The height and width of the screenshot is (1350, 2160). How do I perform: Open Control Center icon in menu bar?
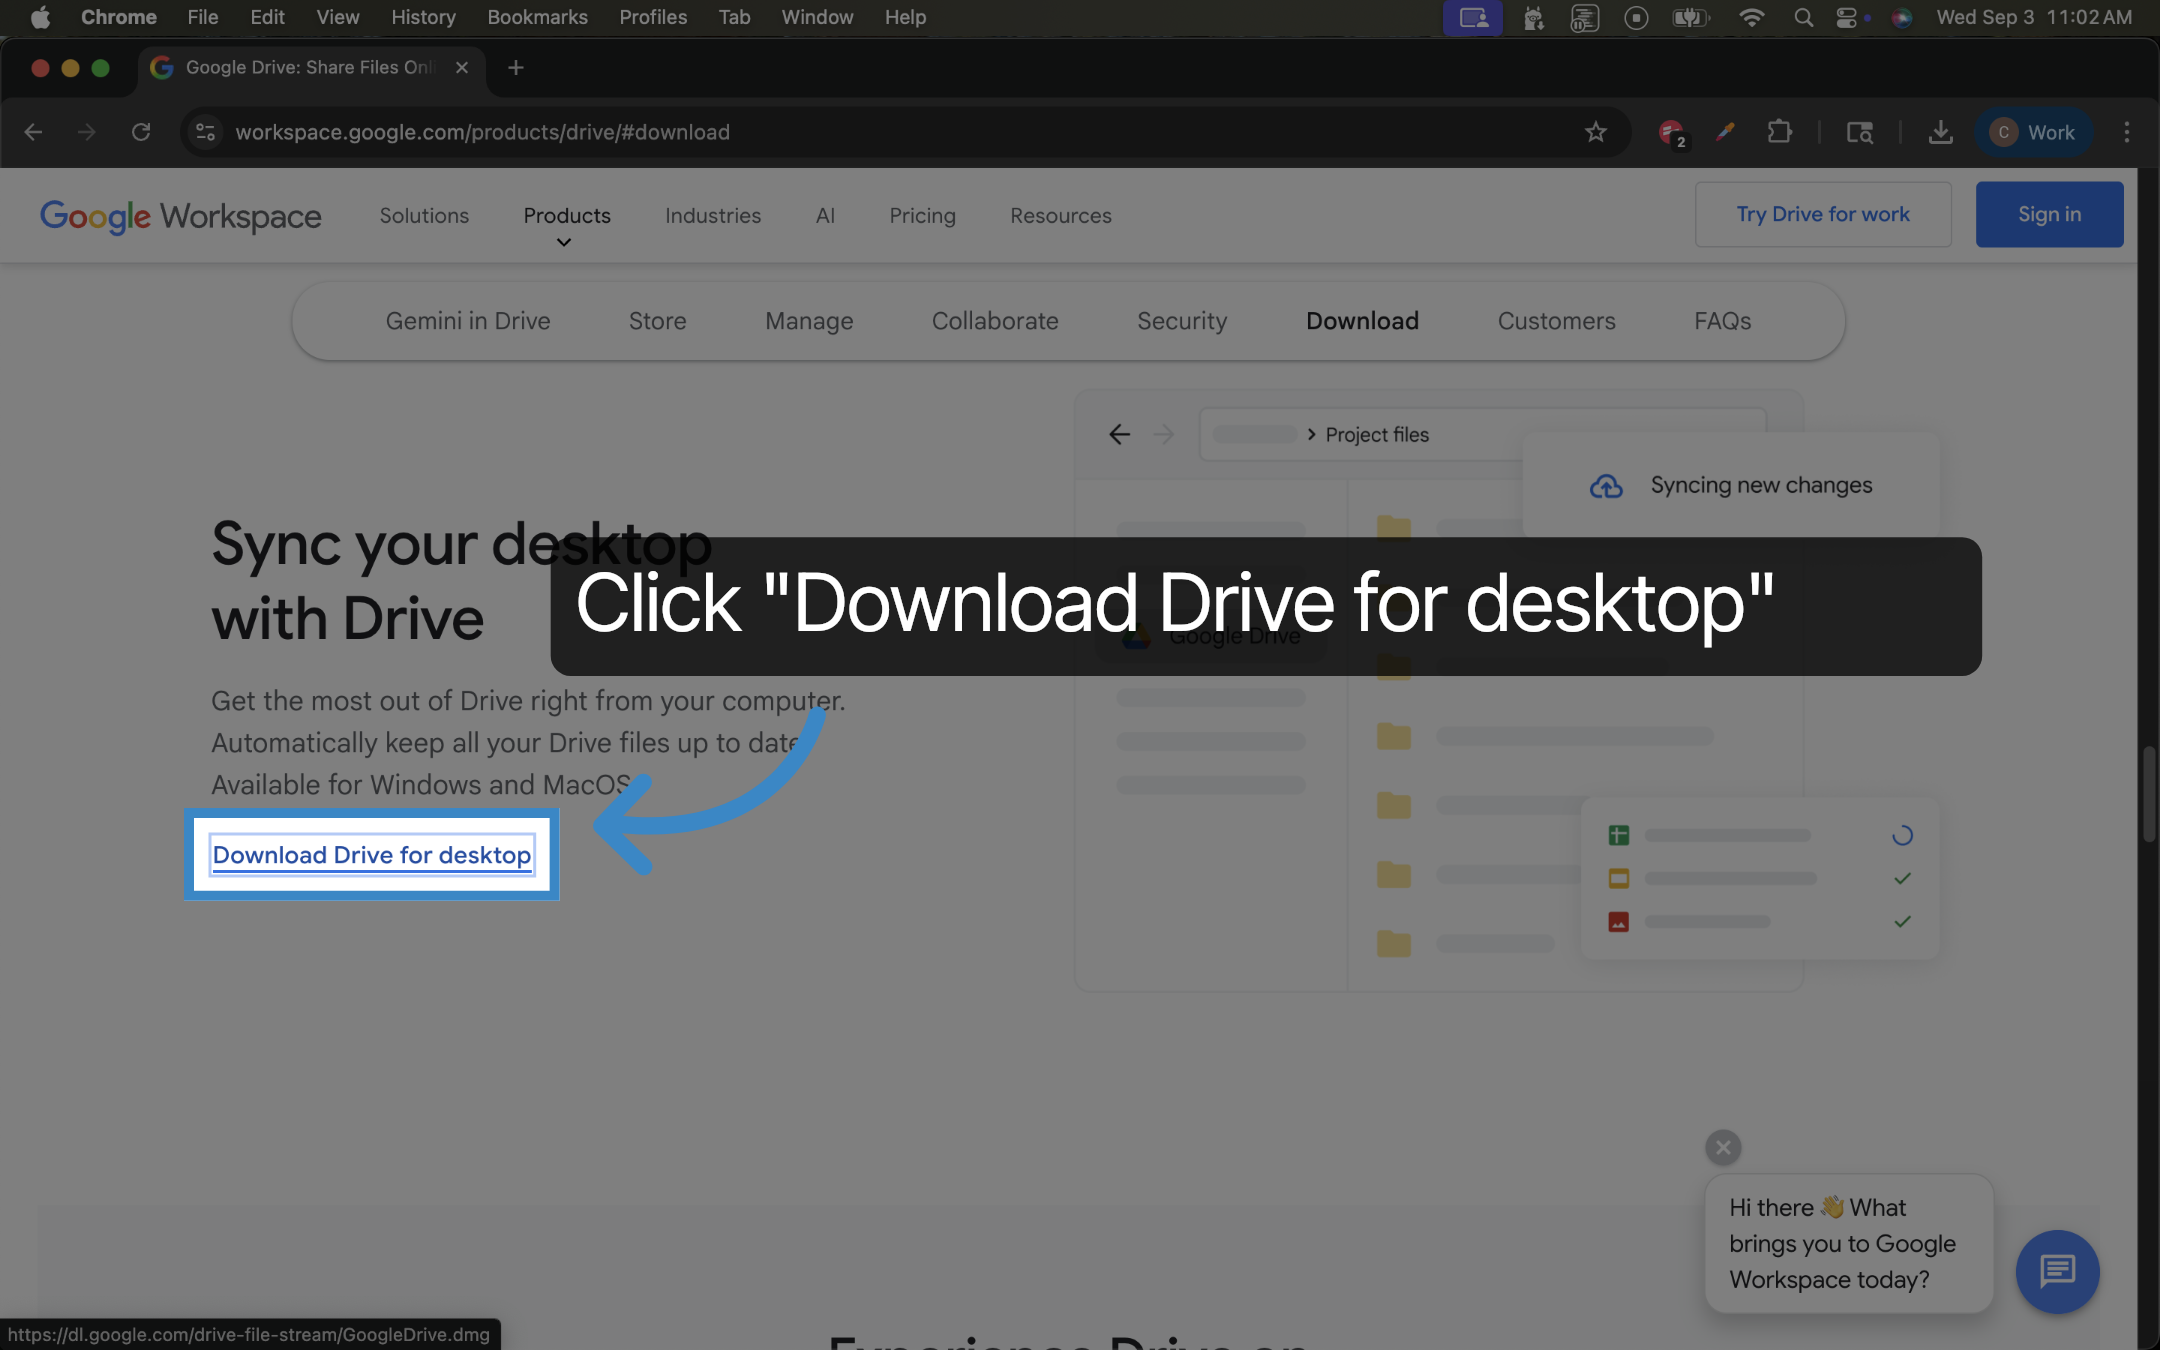point(1847,17)
